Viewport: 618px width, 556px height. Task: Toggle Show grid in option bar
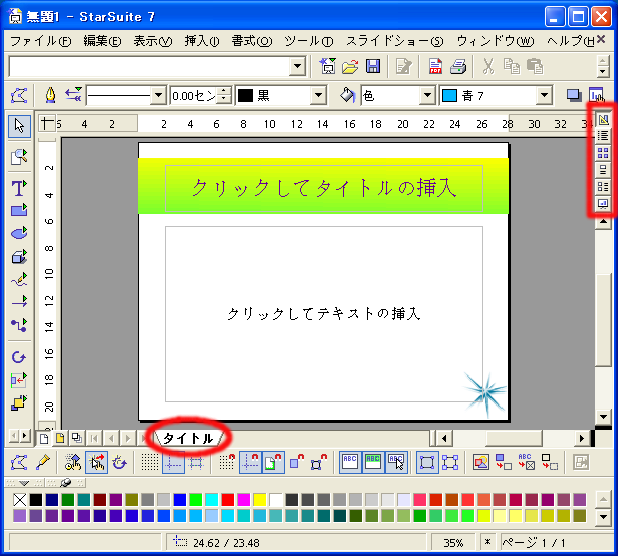tap(150, 462)
